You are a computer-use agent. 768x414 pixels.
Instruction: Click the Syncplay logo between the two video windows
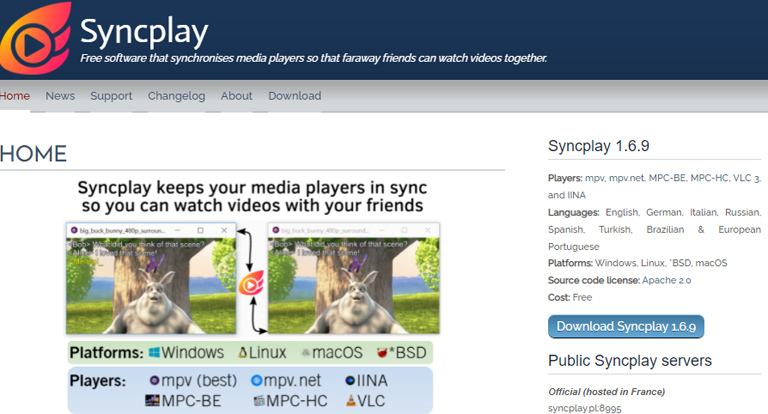pyautogui.click(x=251, y=283)
